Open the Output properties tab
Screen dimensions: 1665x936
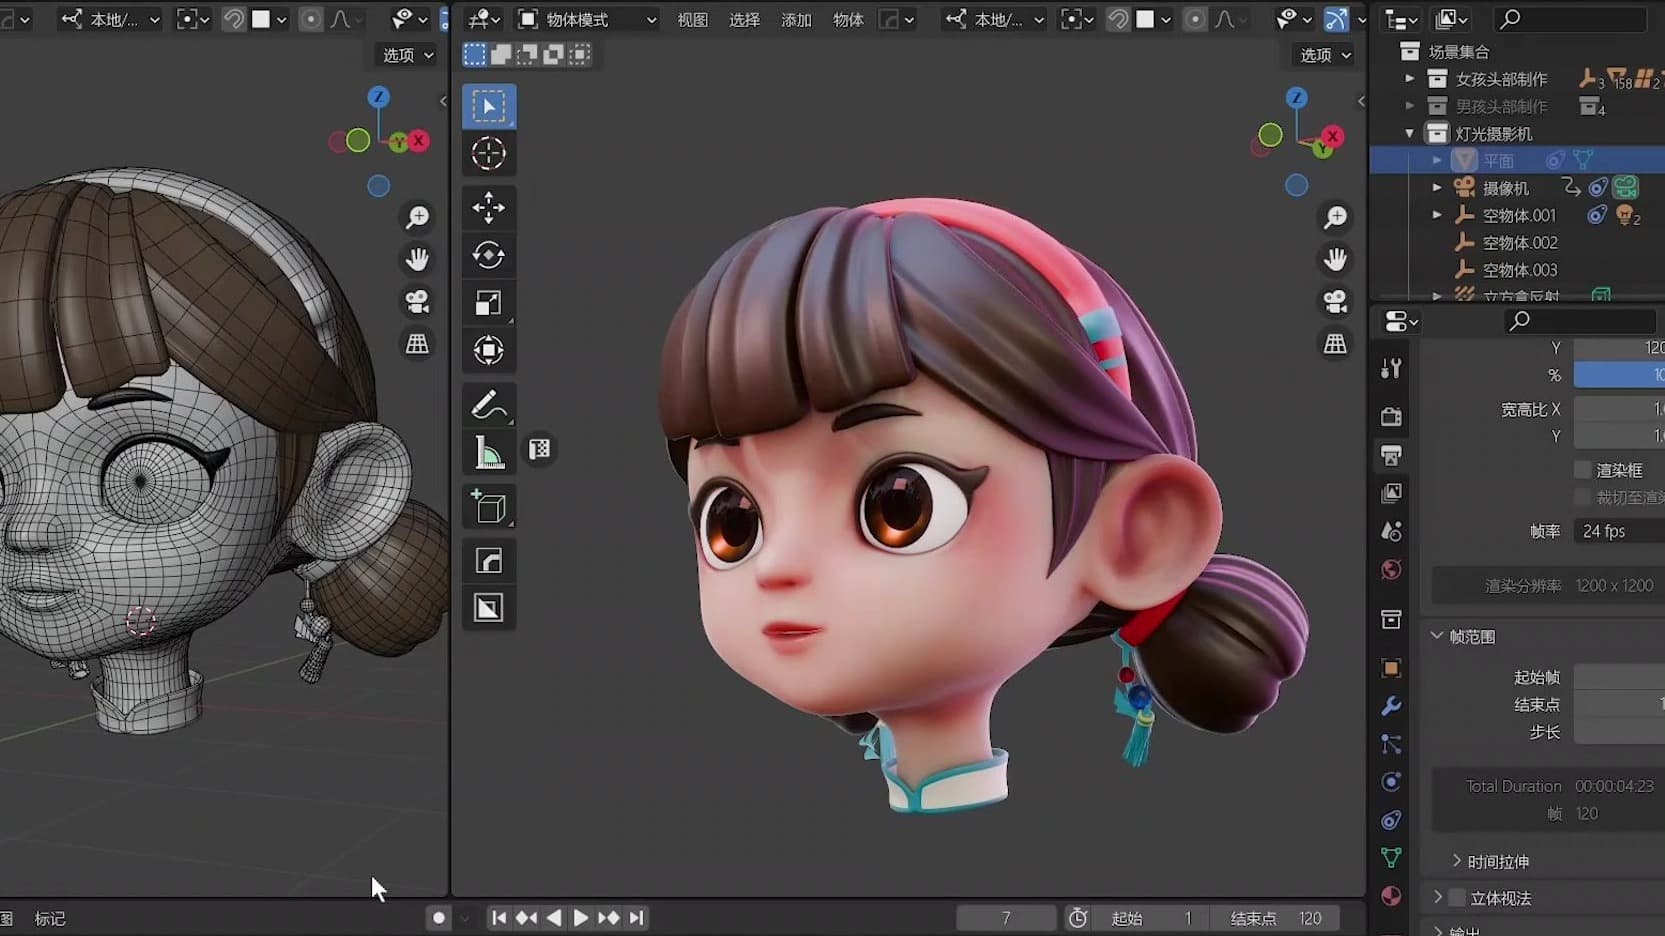pyautogui.click(x=1391, y=455)
